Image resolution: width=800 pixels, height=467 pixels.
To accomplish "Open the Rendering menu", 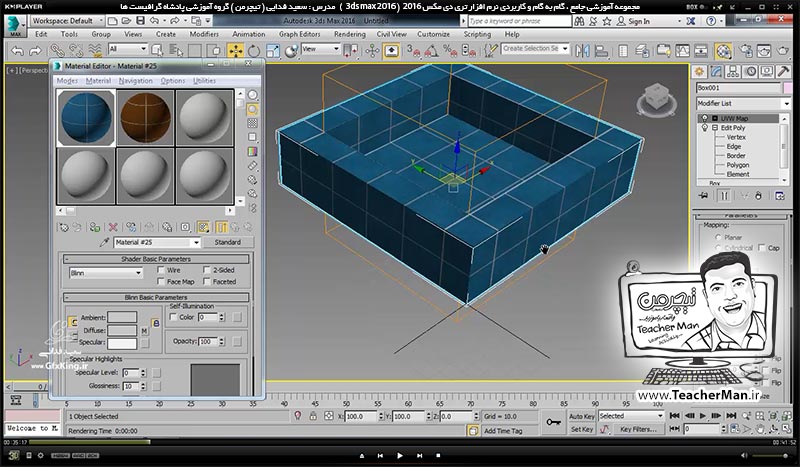I will (x=349, y=34).
